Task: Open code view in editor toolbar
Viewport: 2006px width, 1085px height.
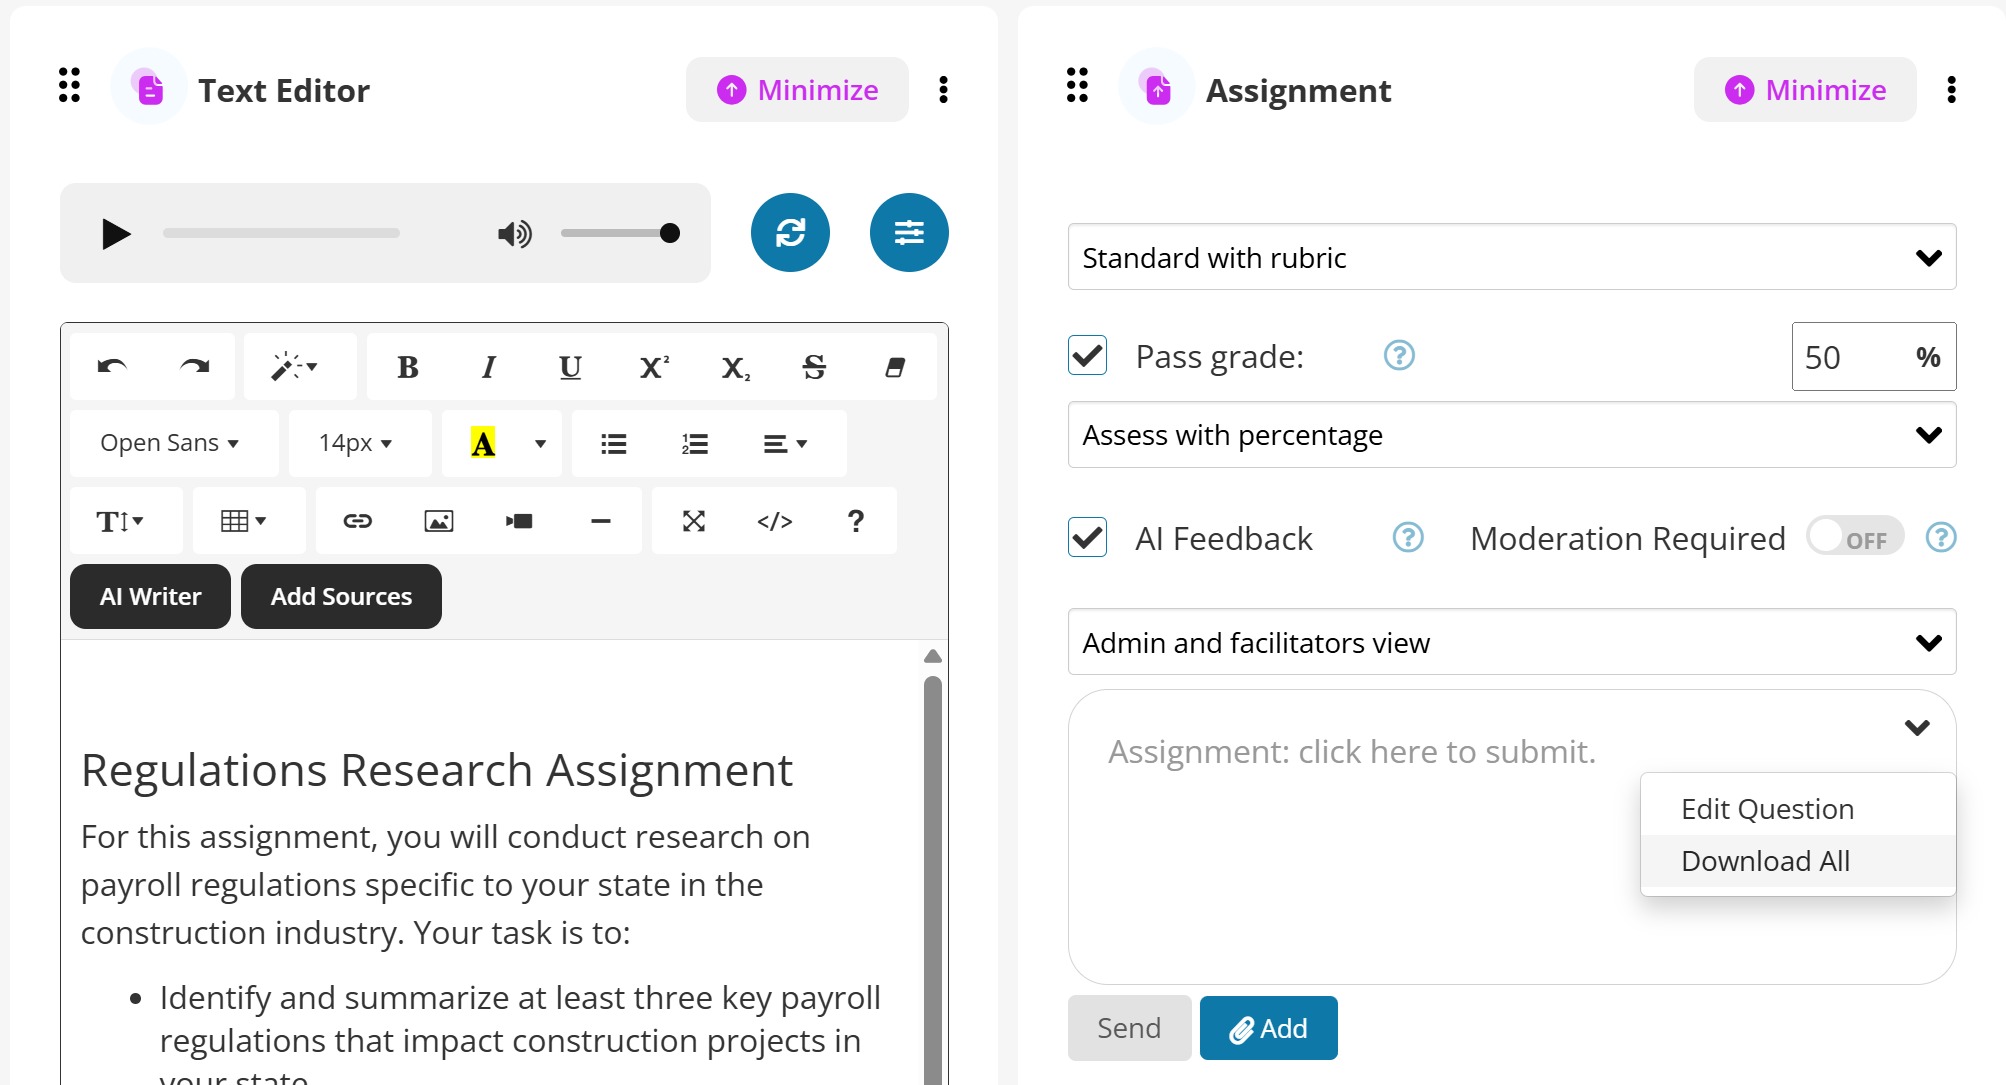Action: click(775, 521)
